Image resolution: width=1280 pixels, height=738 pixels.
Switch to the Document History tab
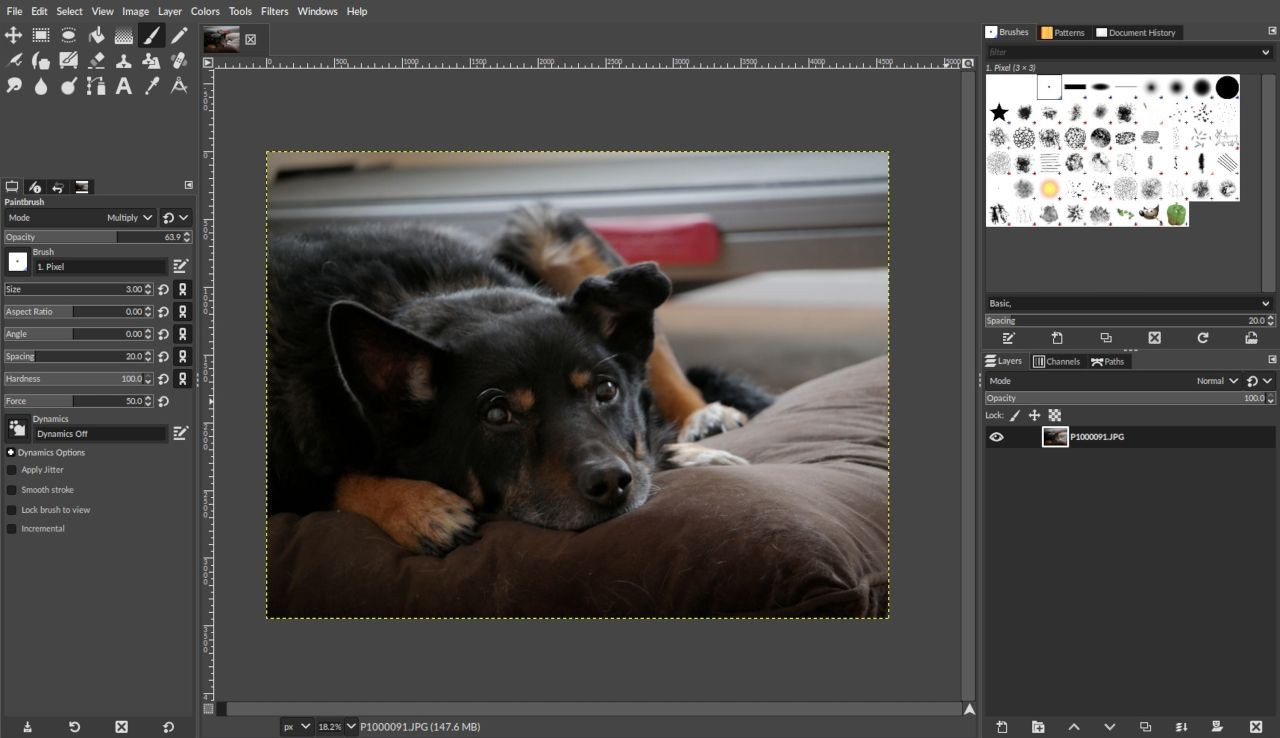(1136, 32)
